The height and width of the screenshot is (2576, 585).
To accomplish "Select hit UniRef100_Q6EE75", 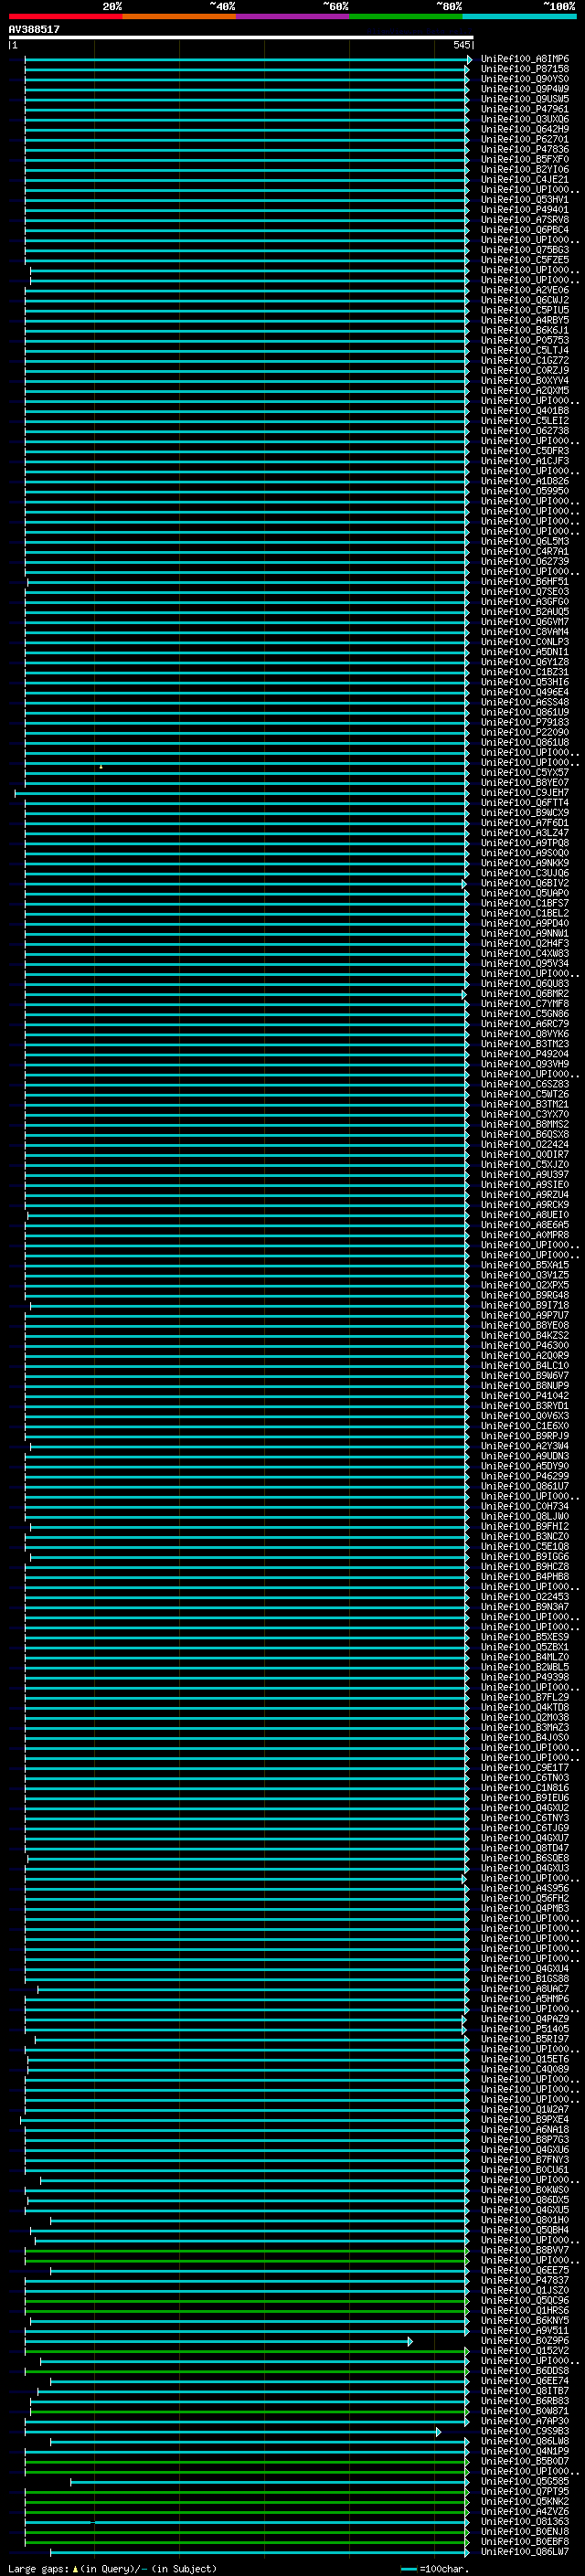I will [525, 2270].
